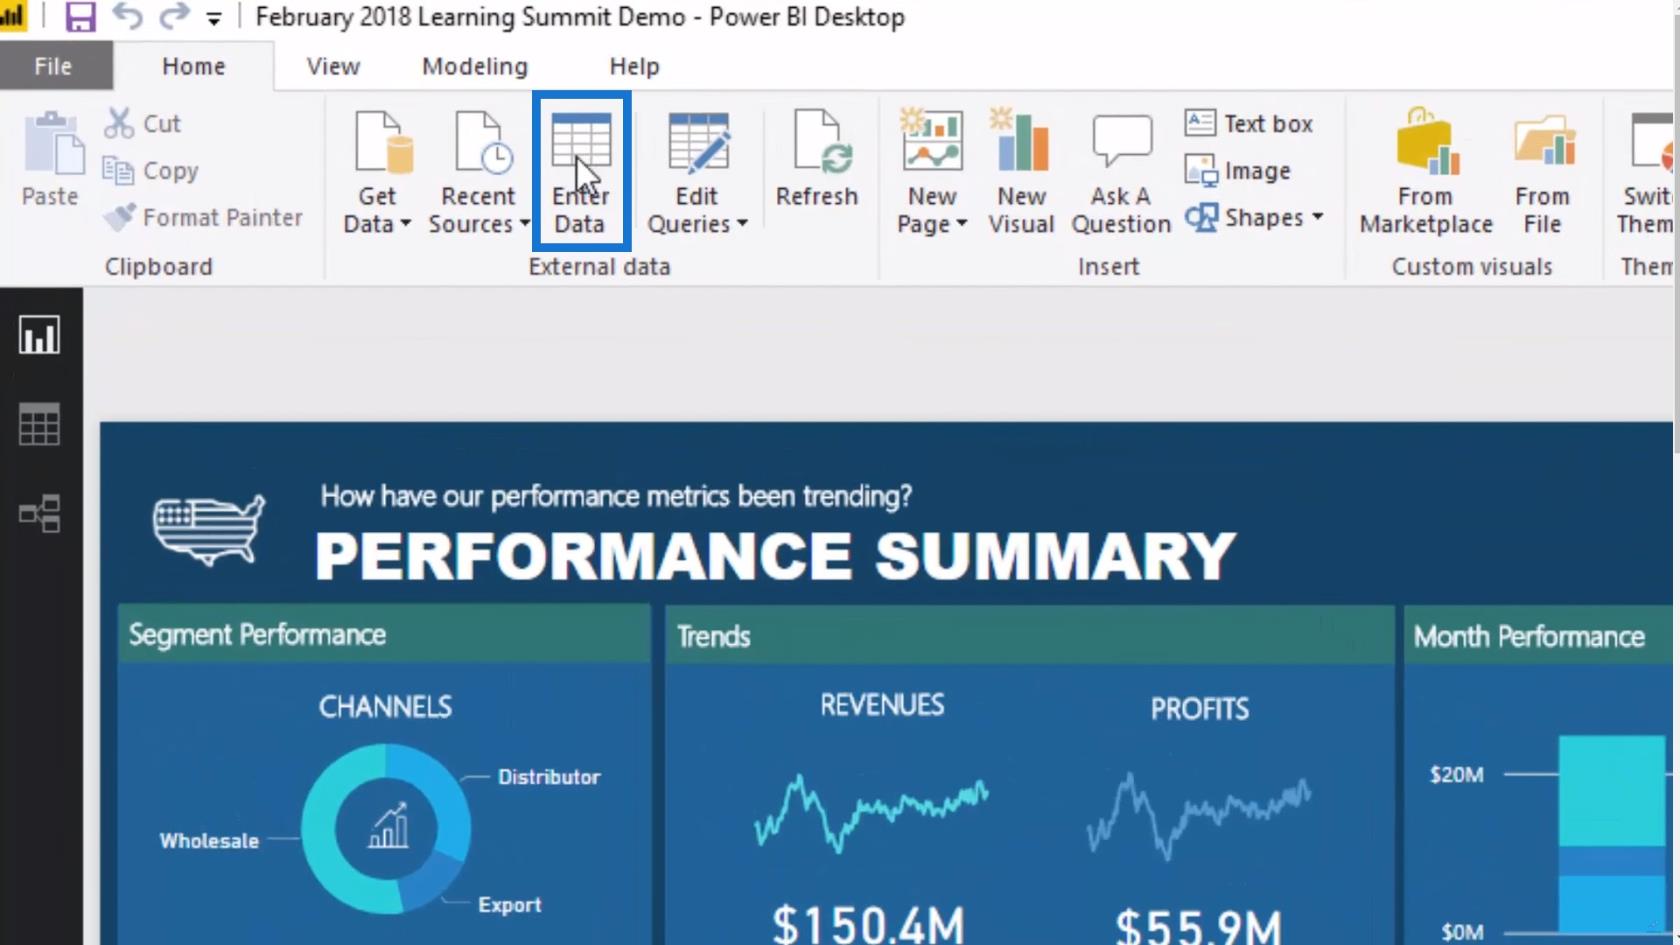This screenshot has width=1680, height=945.
Task: Click the REVENUES chart title
Action: pos(882,705)
